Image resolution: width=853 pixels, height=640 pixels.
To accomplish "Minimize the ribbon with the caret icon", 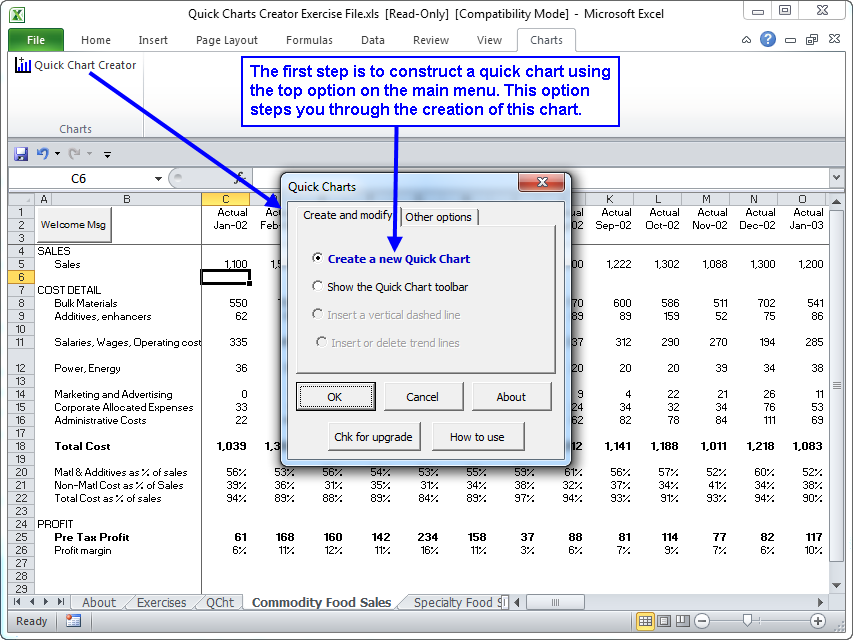I will click(x=747, y=40).
